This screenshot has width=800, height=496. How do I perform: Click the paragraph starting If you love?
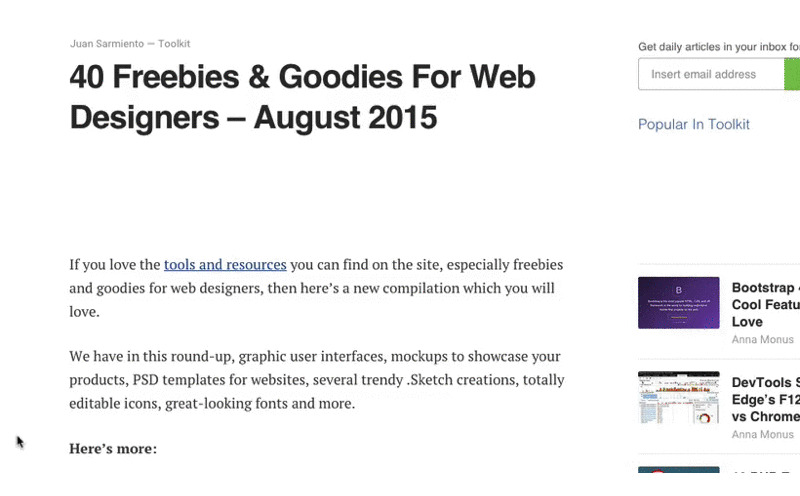(x=316, y=288)
